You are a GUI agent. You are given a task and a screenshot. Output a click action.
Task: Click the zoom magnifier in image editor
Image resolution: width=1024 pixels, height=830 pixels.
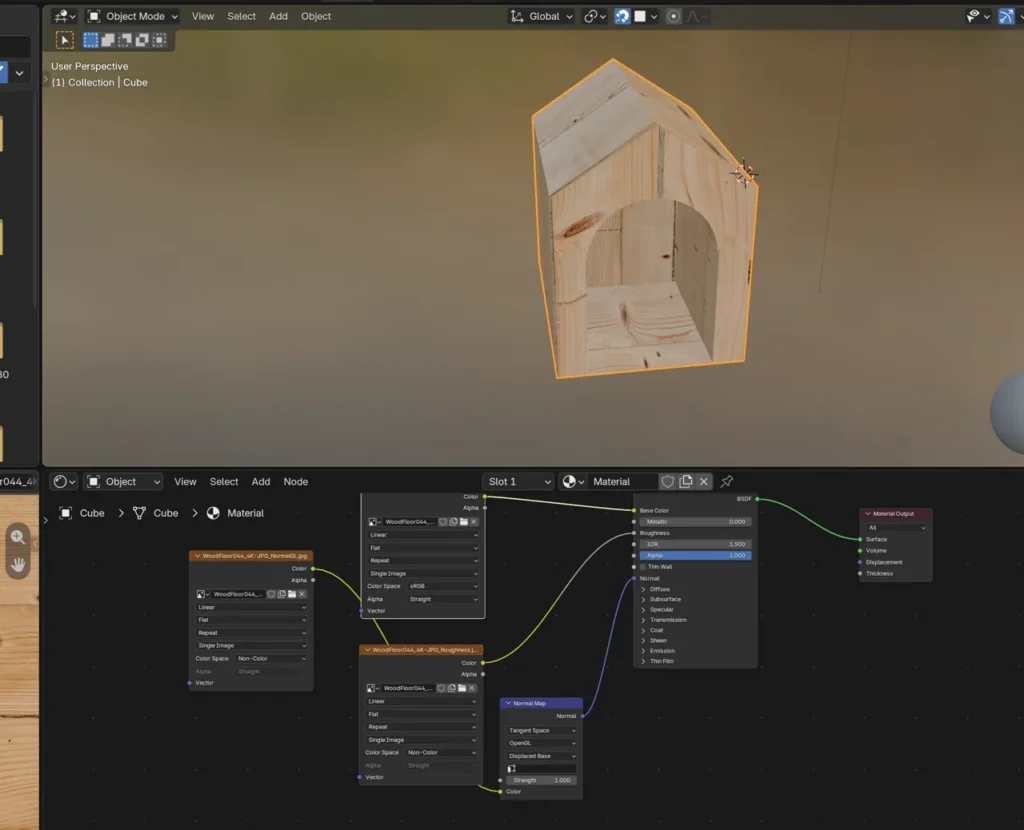click(x=18, y=537)
